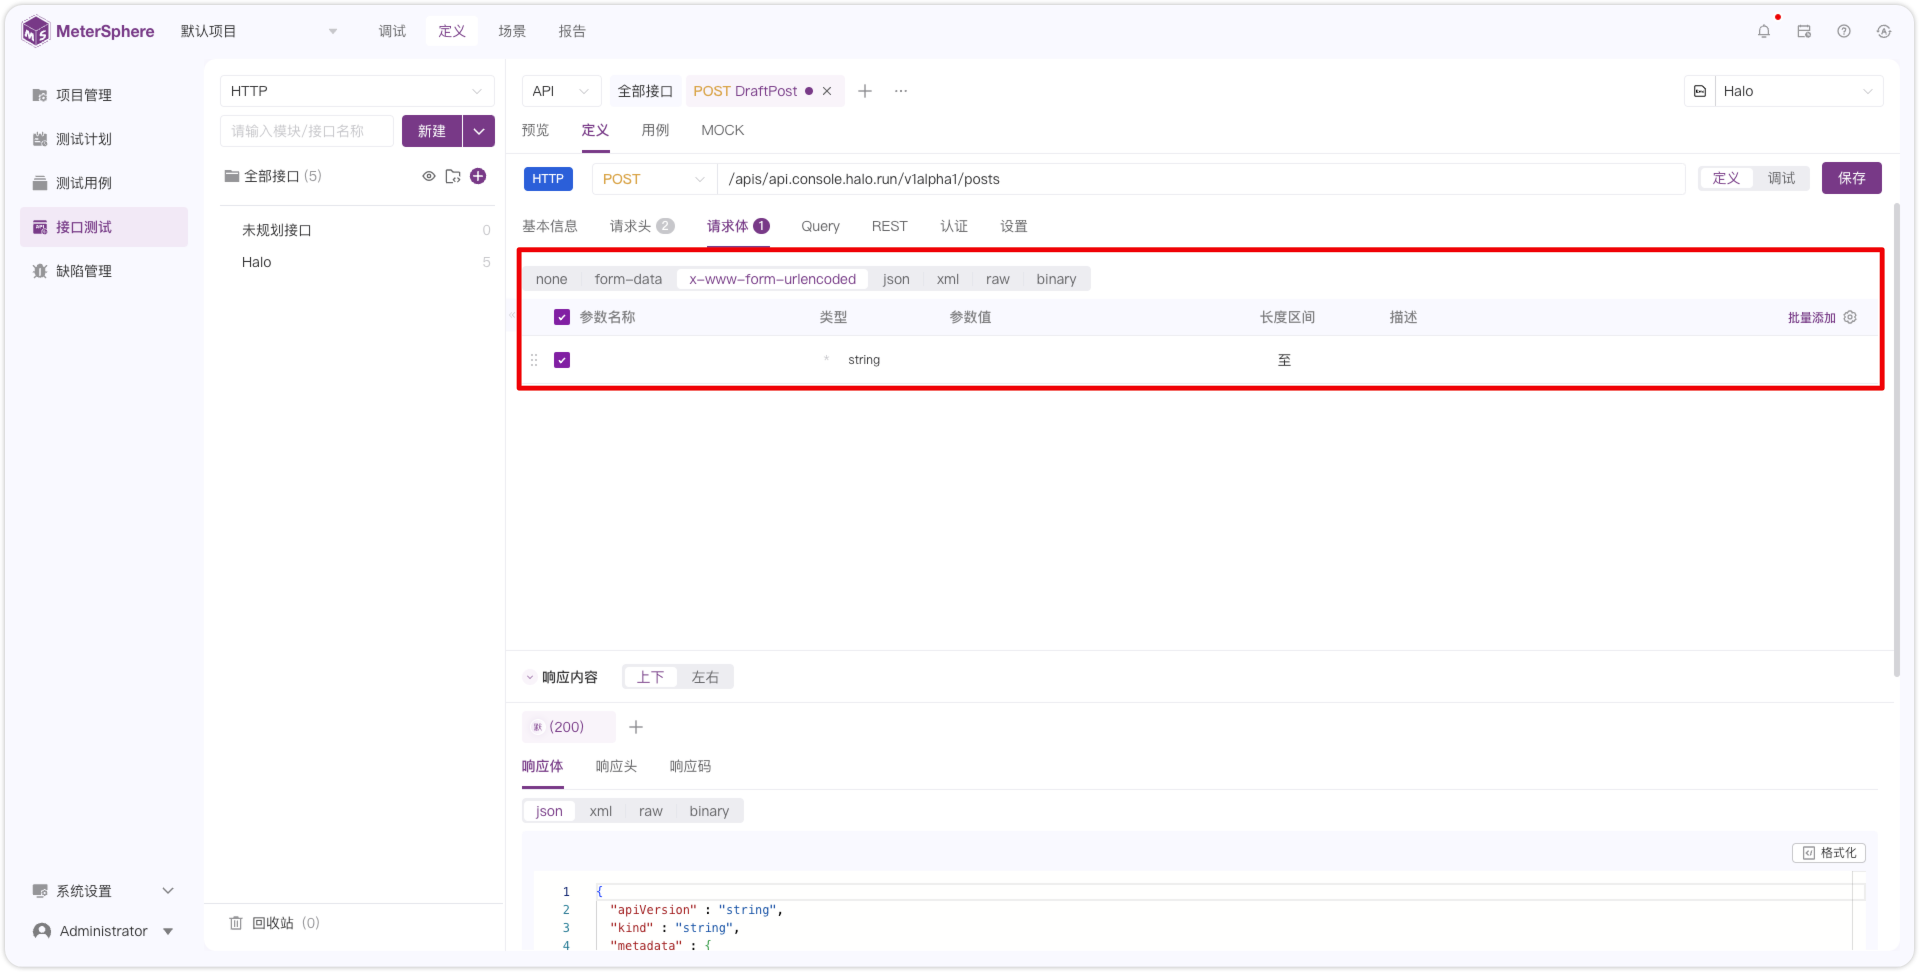Switch response layout to 左右

point(705,677)
